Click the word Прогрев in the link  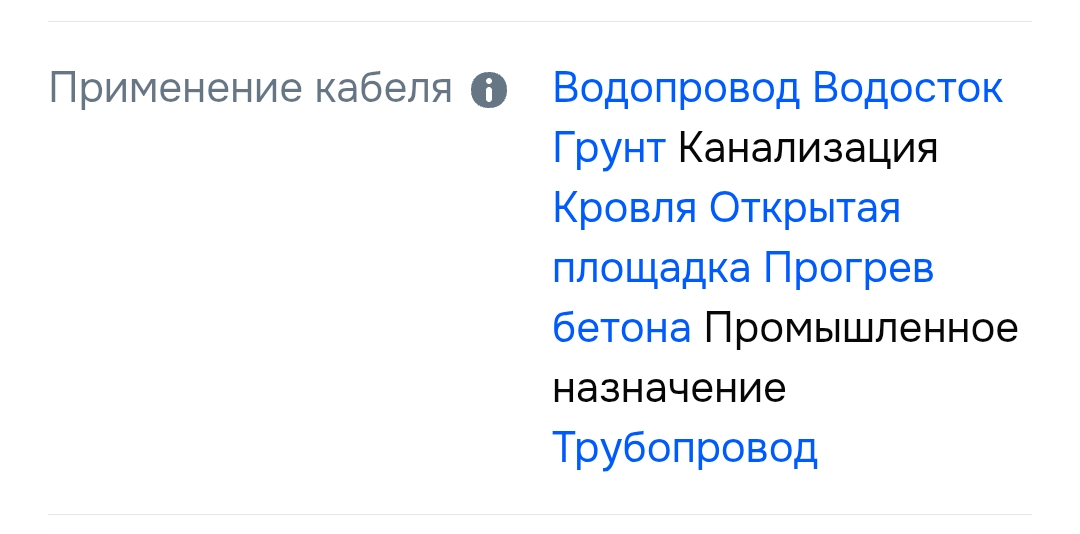tap(848, 269)
